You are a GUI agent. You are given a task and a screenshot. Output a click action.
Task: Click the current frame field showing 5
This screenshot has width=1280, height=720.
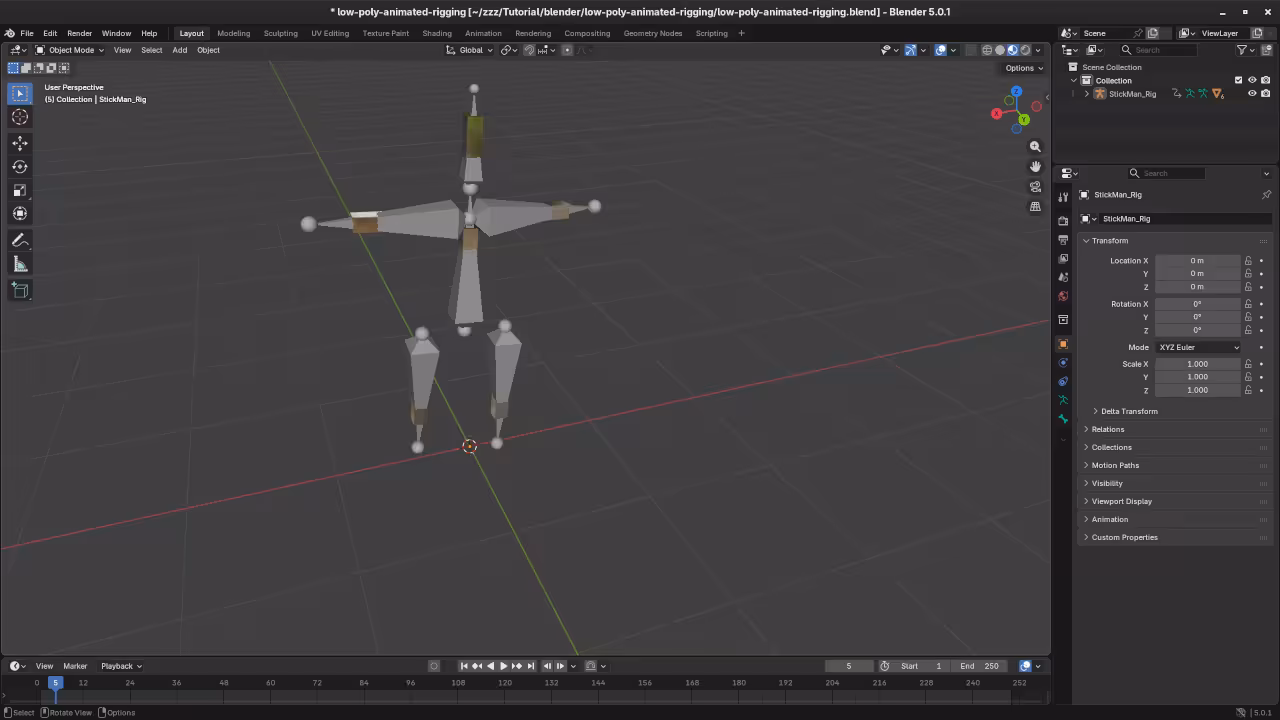(x=848, y=666)
